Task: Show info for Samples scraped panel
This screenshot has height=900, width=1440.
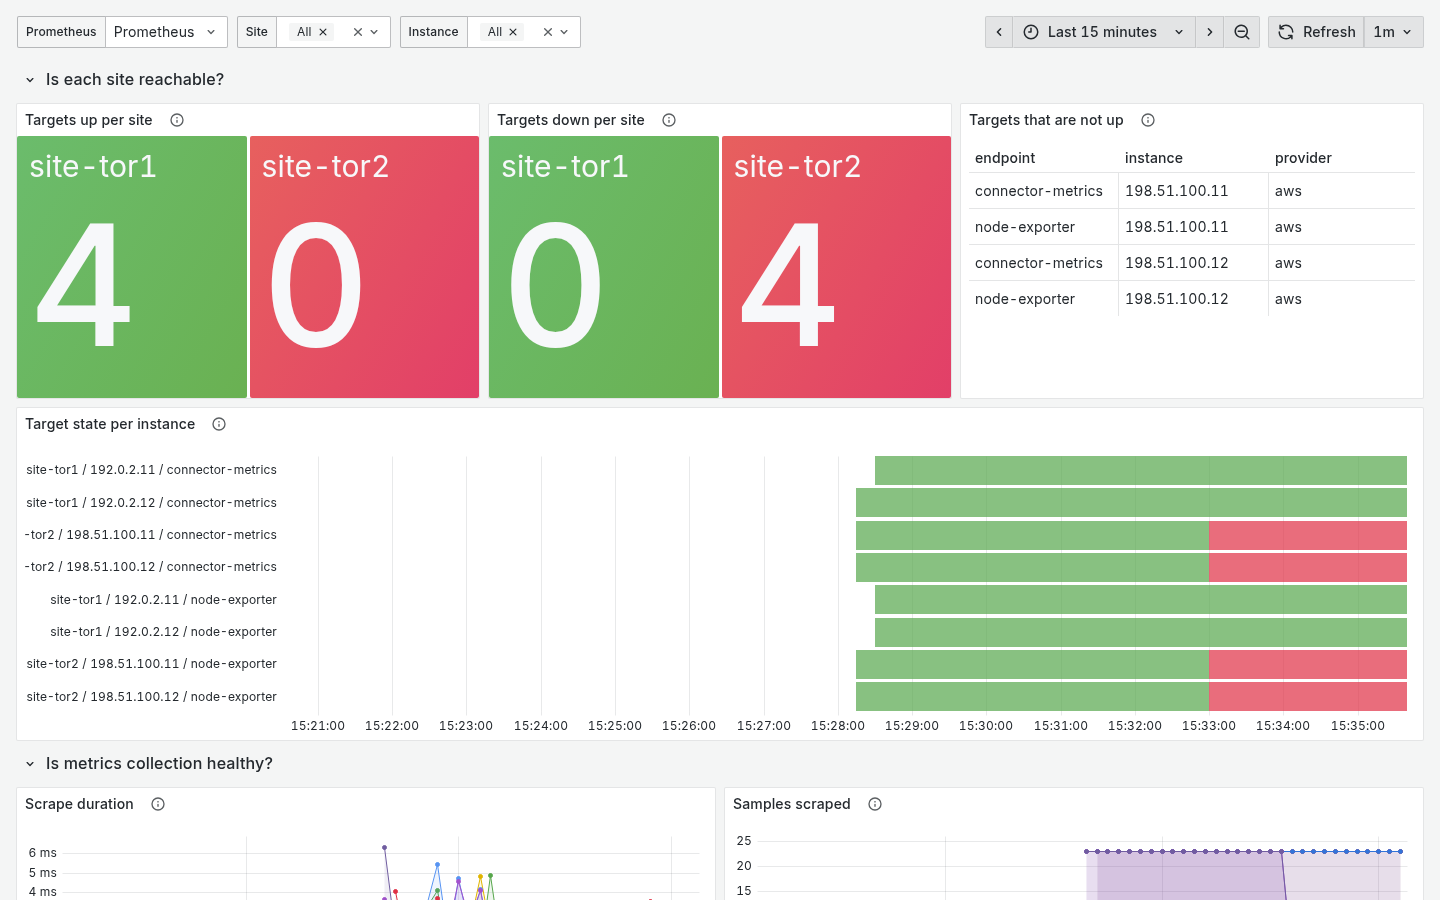Action: (875, 804)
